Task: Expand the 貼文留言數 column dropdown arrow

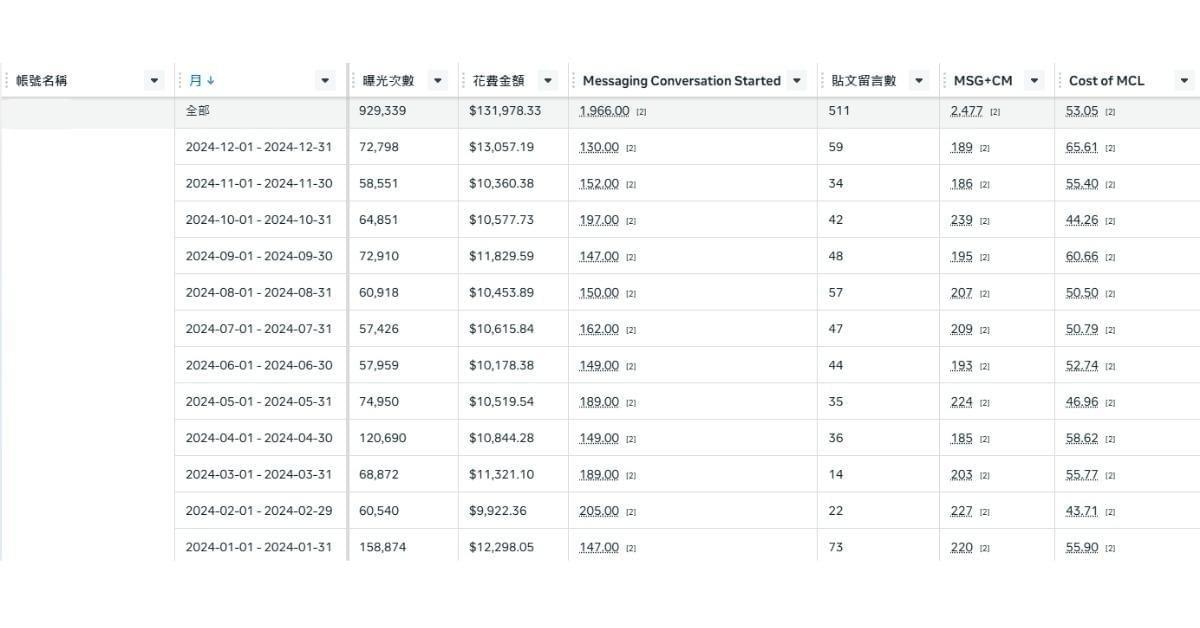Action: (x=920, y=81)
